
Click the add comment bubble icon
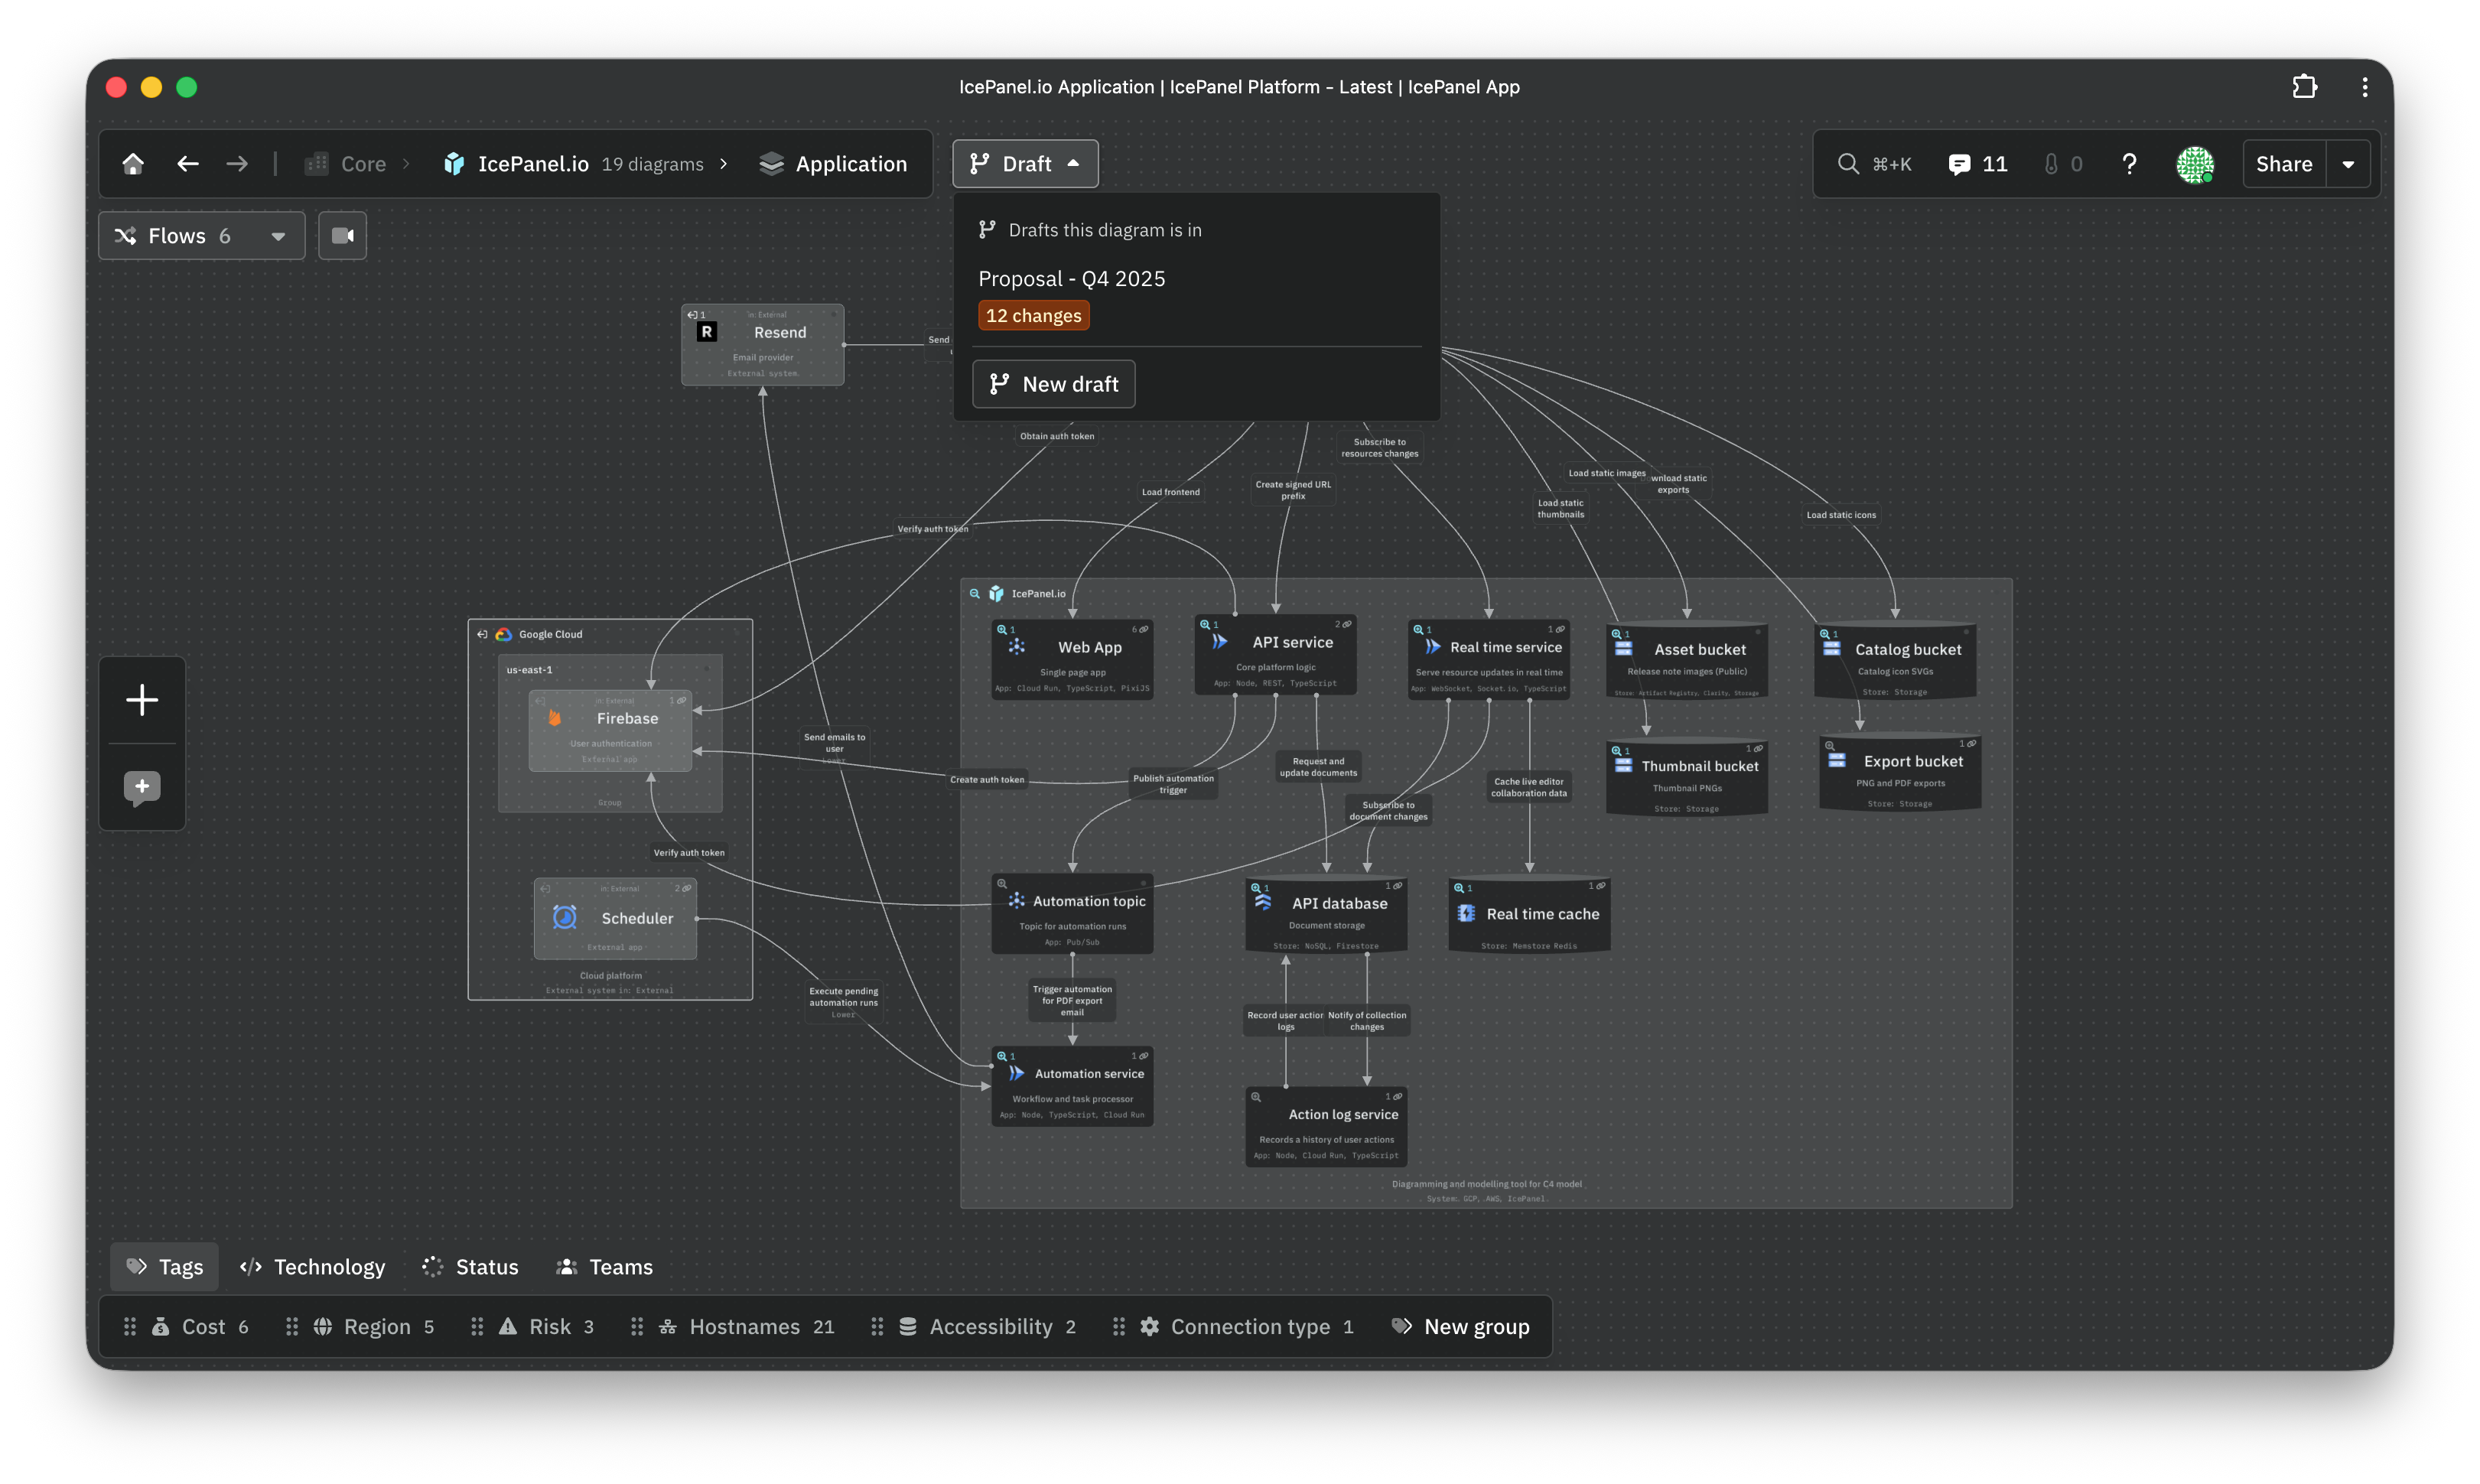click(x=142, y=787)
